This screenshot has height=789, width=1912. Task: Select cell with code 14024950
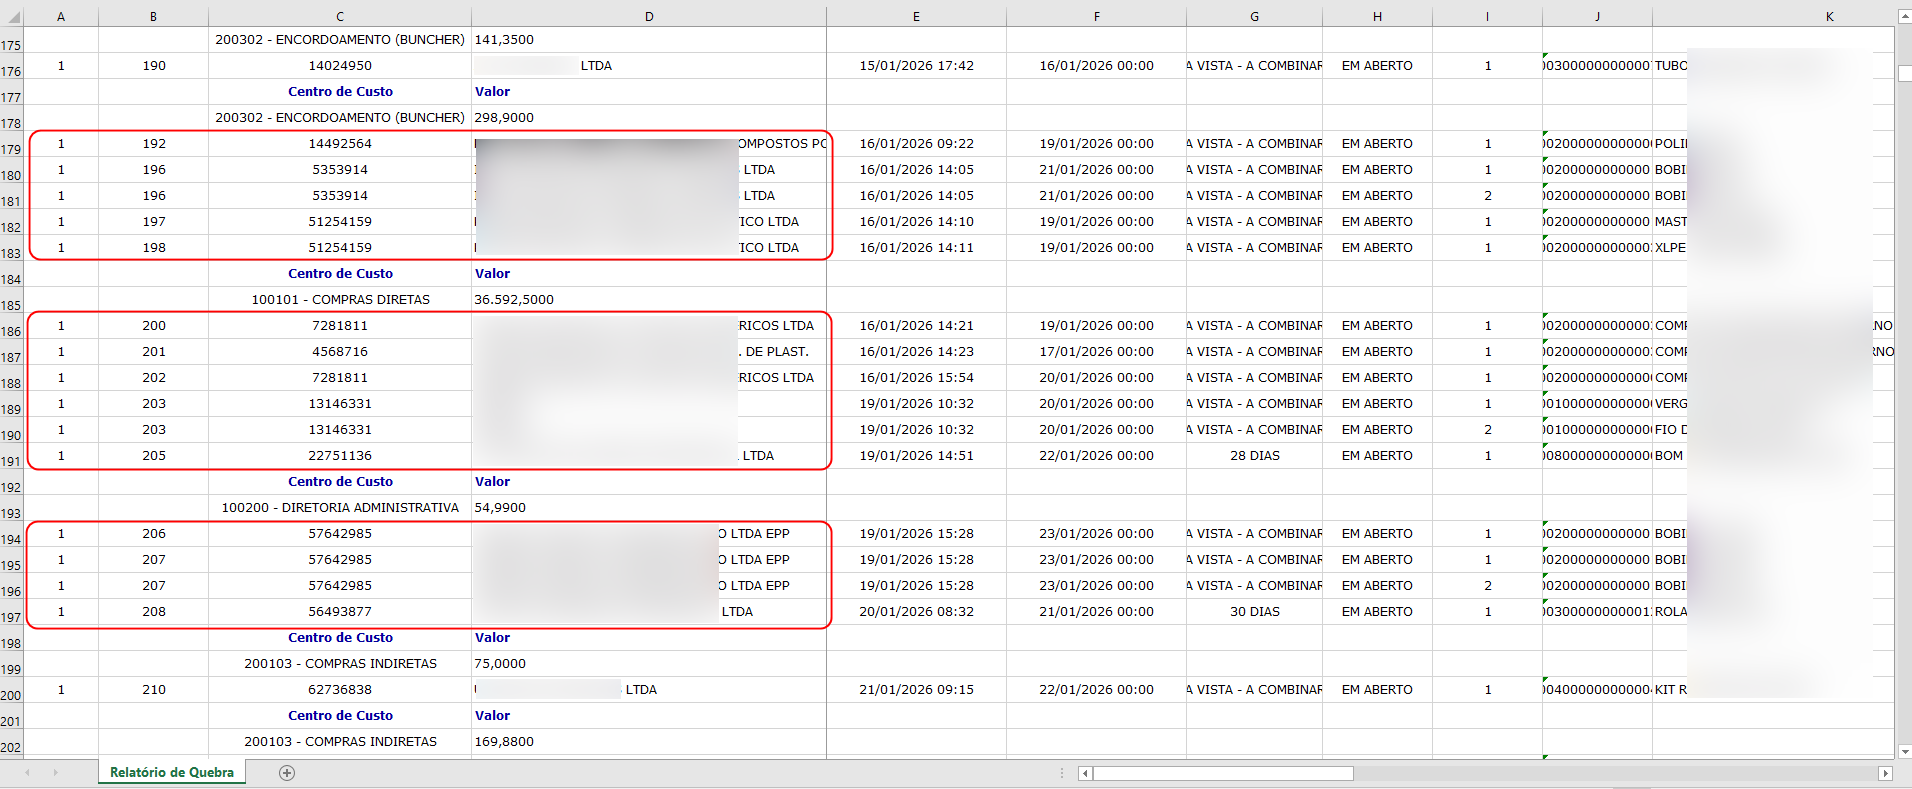(340, 66)
